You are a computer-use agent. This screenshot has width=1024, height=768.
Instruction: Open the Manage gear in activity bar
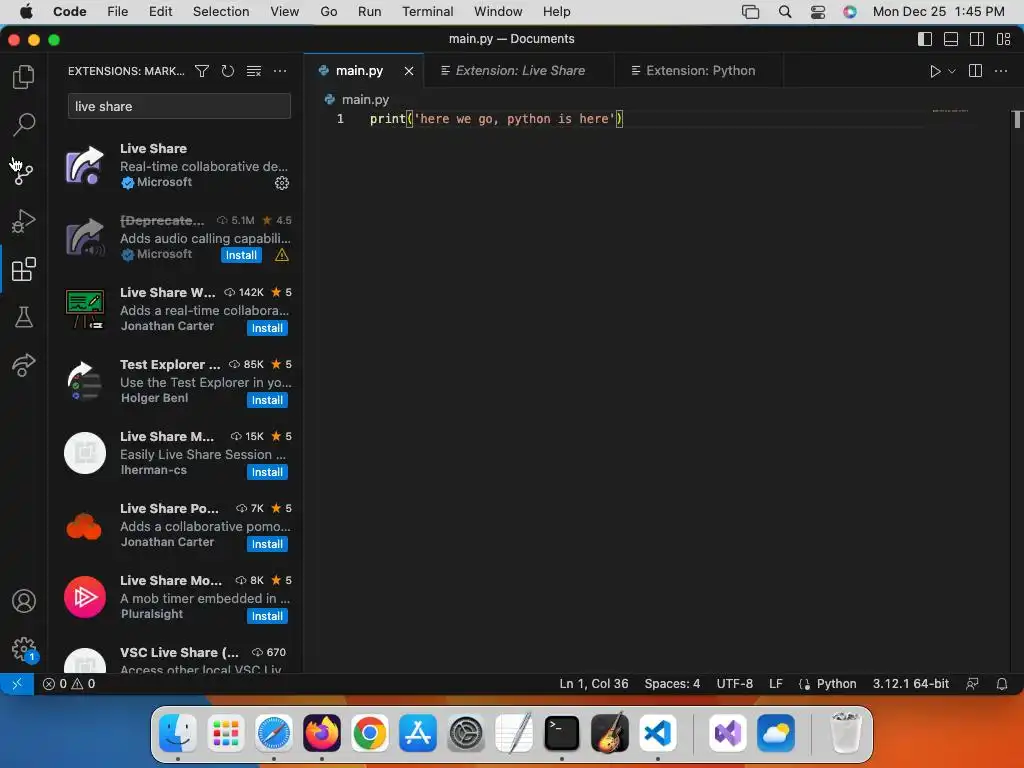tap(24, 649)
